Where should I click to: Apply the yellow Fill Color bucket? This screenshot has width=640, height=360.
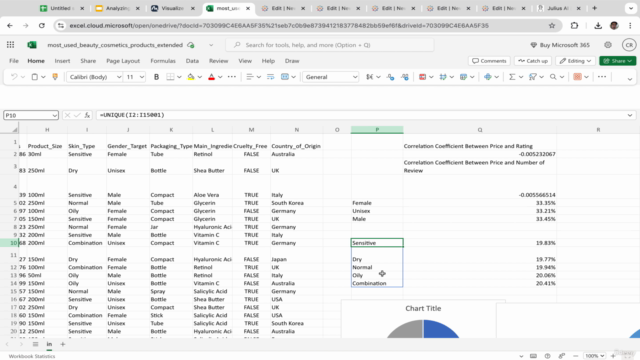[191, 77]
